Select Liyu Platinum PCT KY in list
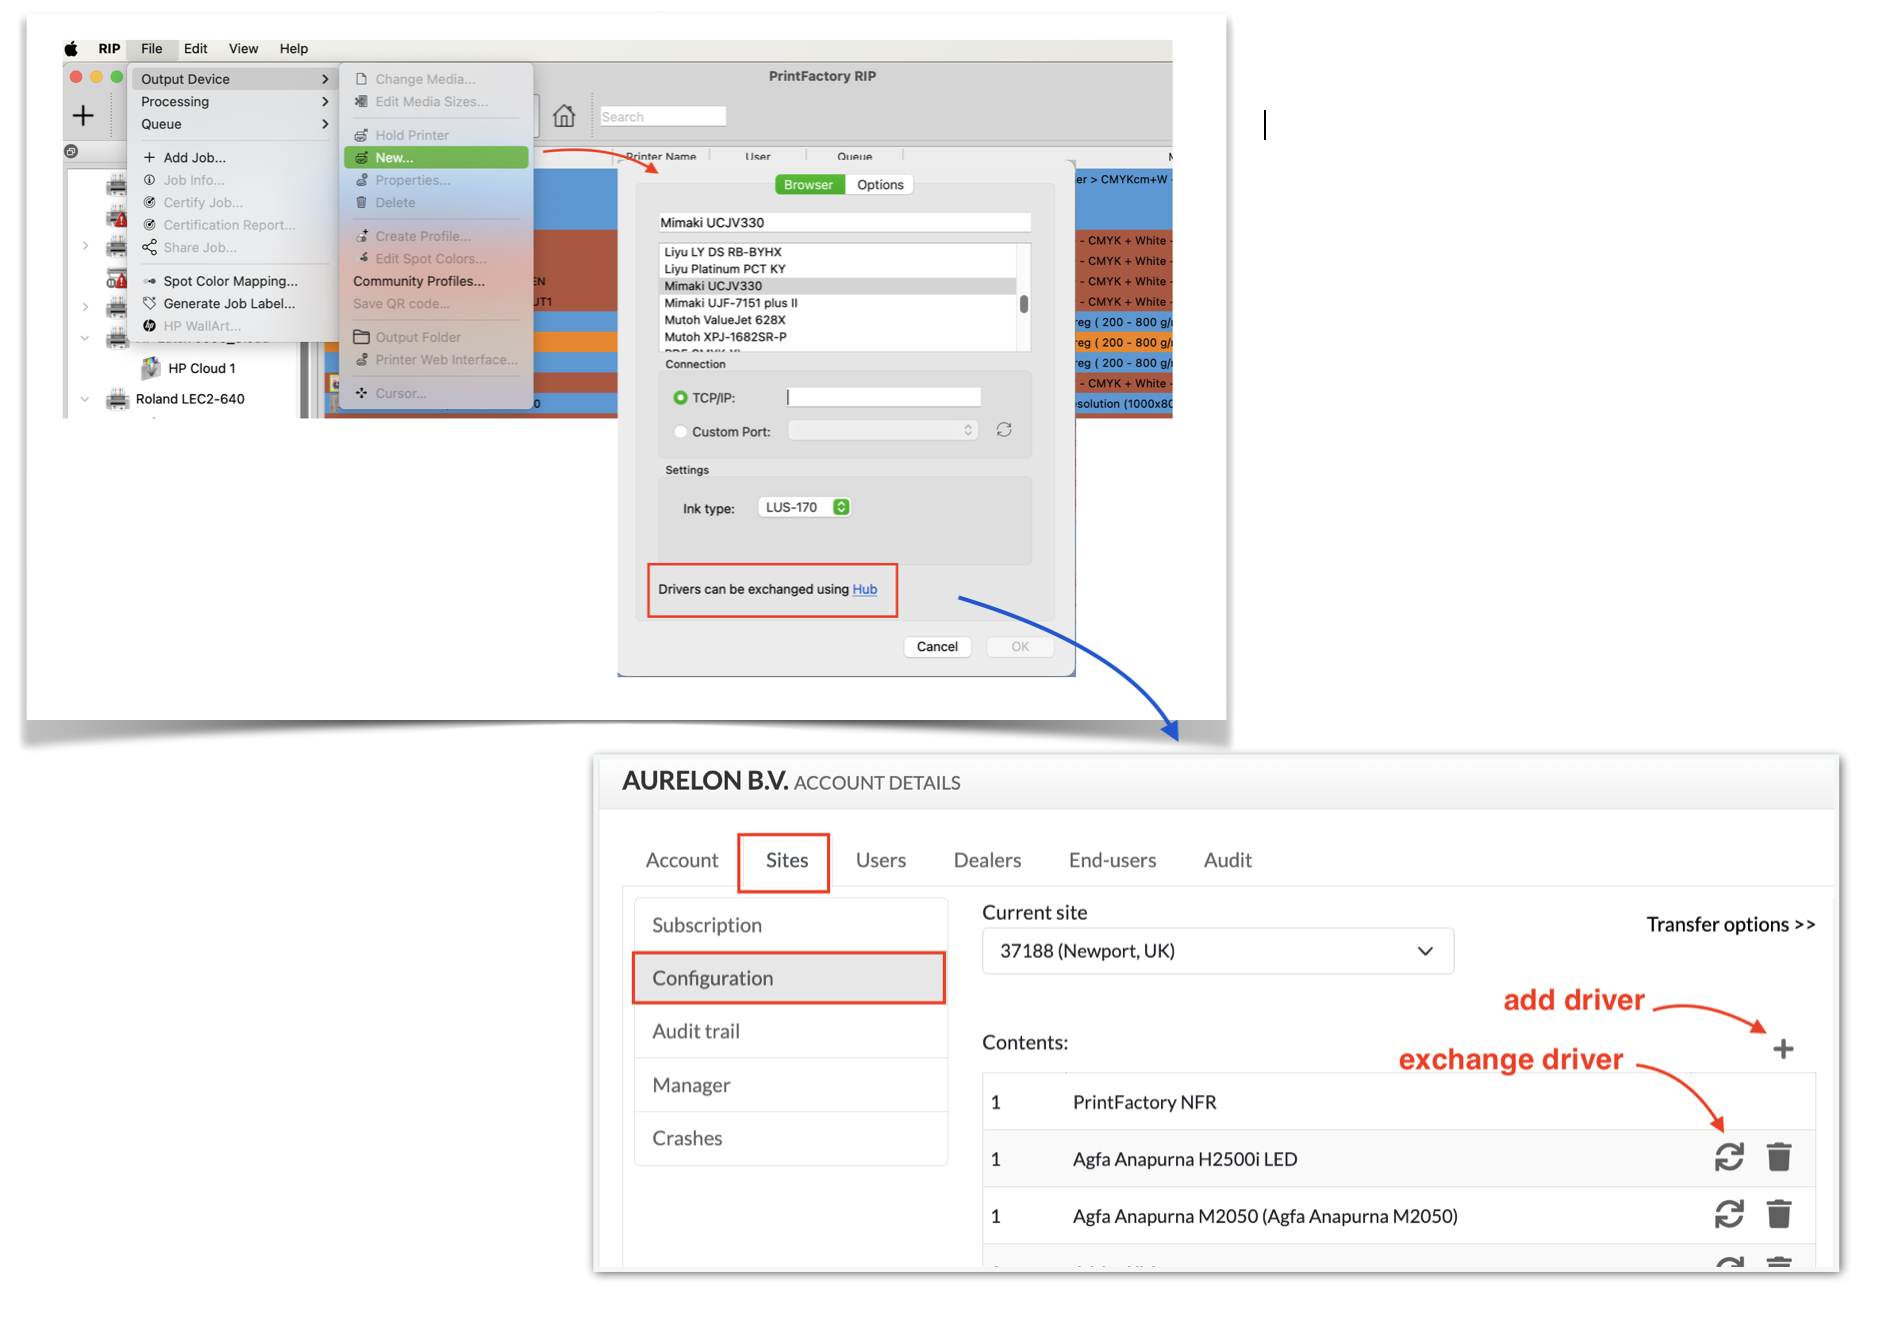 click(838, 269)
